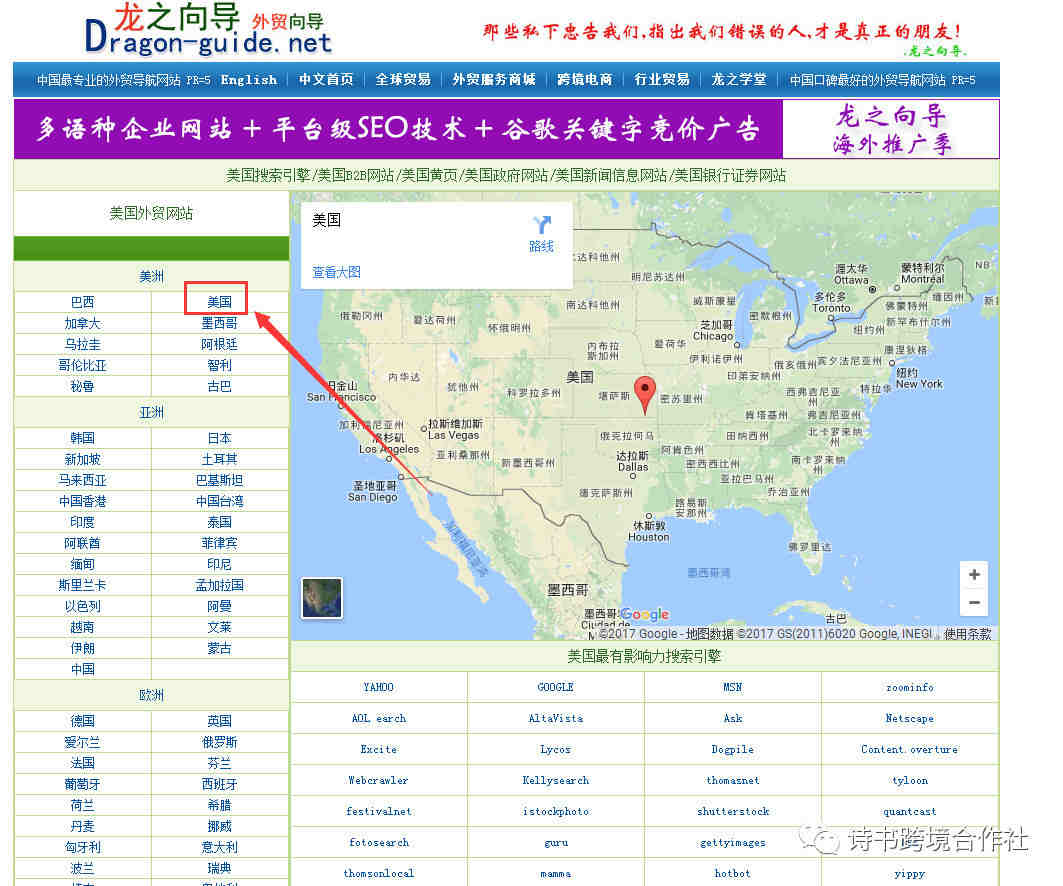The height and width of the screenshot is (886, 1063).
Task: Open the Dogpile link
Action: pos(733,749)
